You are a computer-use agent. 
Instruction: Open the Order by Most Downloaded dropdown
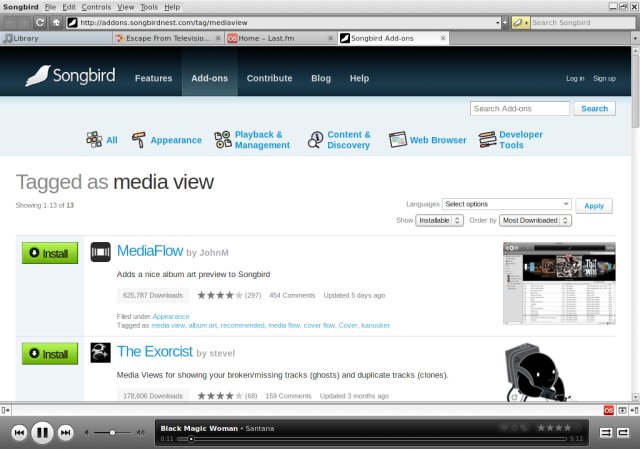[536, 220]
